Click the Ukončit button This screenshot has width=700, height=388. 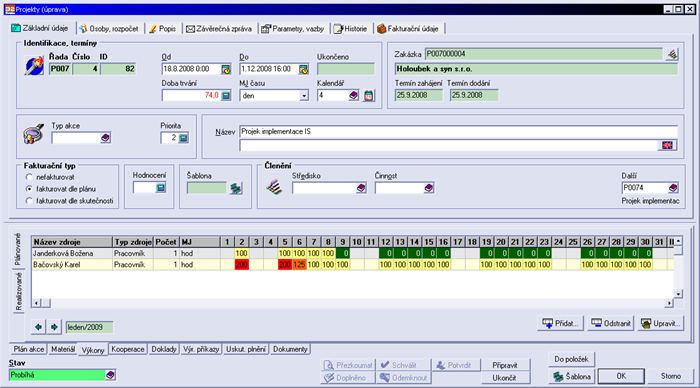click(505, 378)
